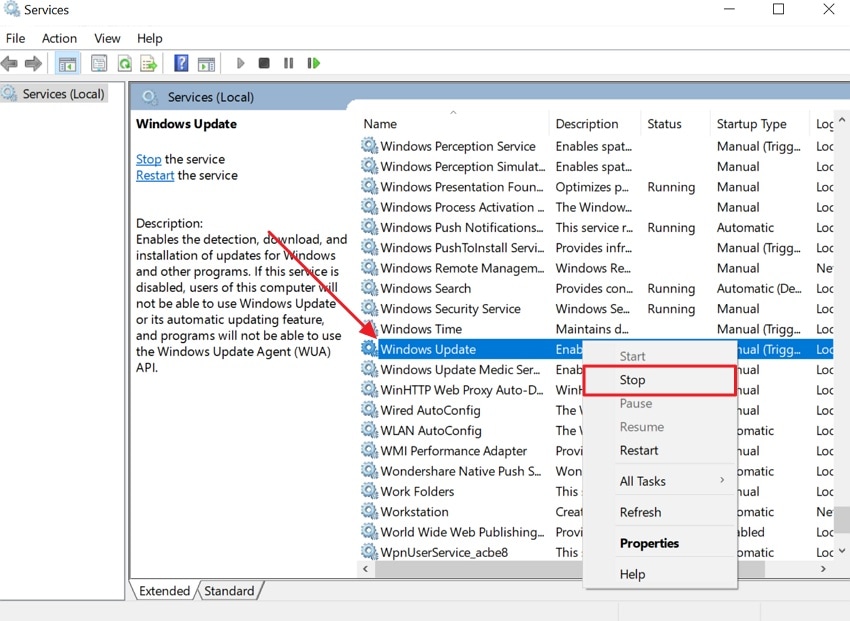Click the Export List toolbar icon
The height and width of the screenshot is (621, 850).
pyautogui.click(x=149, y=63)
